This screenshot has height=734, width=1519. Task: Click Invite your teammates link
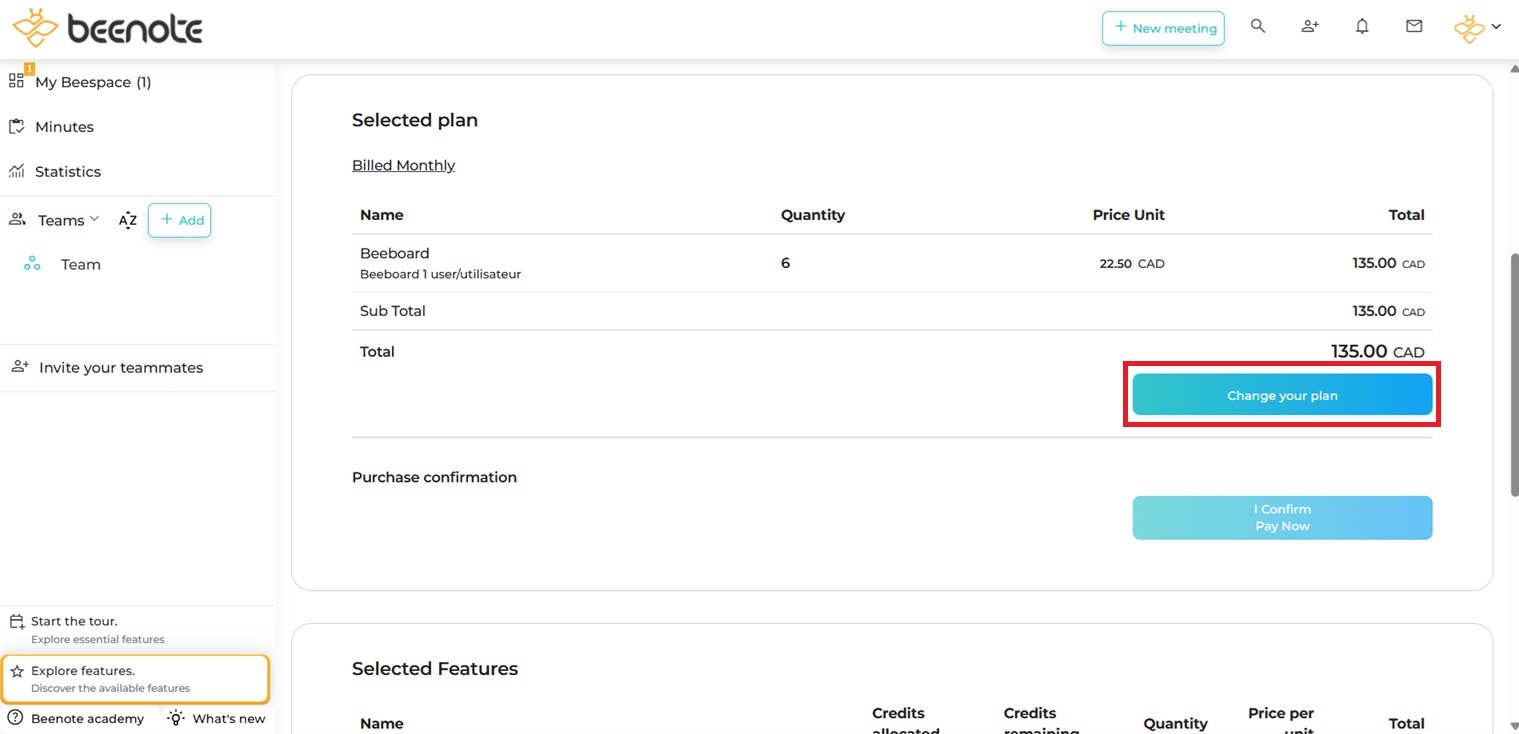tap(120, 368)
